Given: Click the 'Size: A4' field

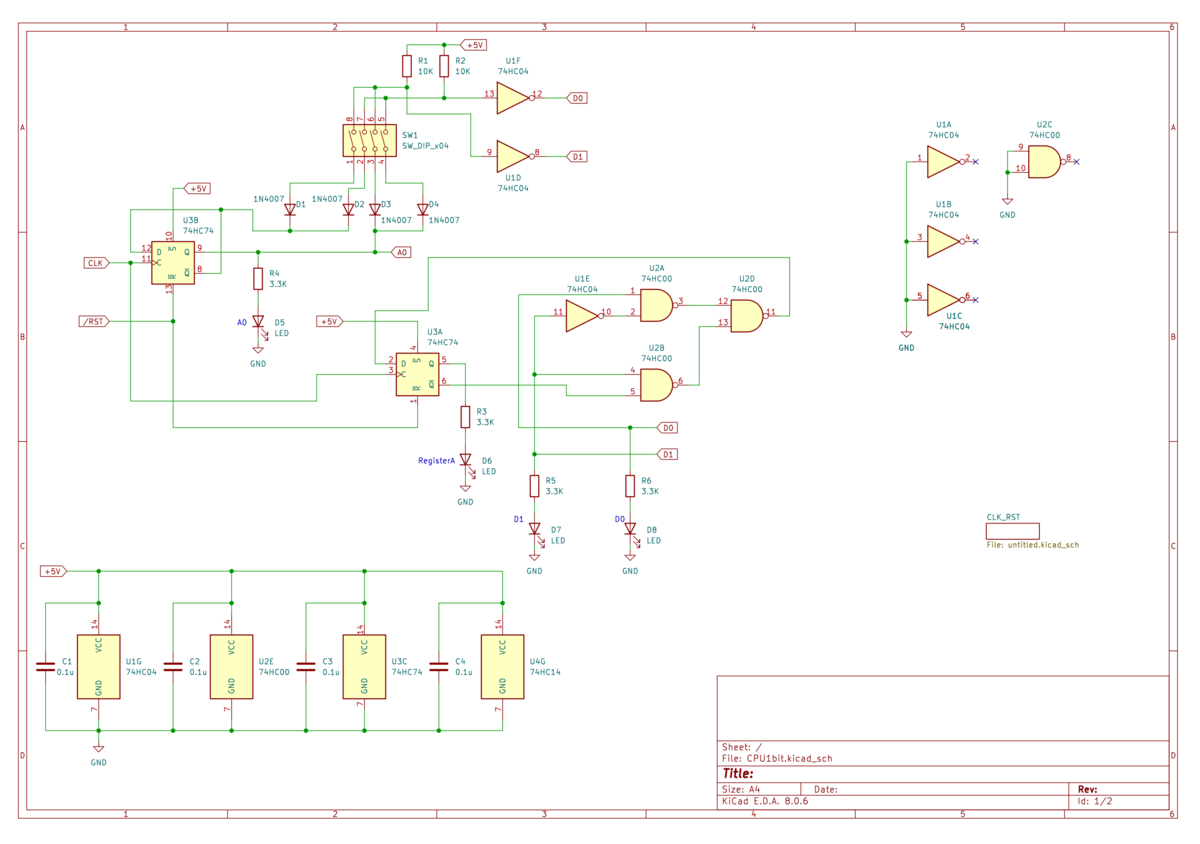Looking at the screenshot, I should (x=743, y=789).
